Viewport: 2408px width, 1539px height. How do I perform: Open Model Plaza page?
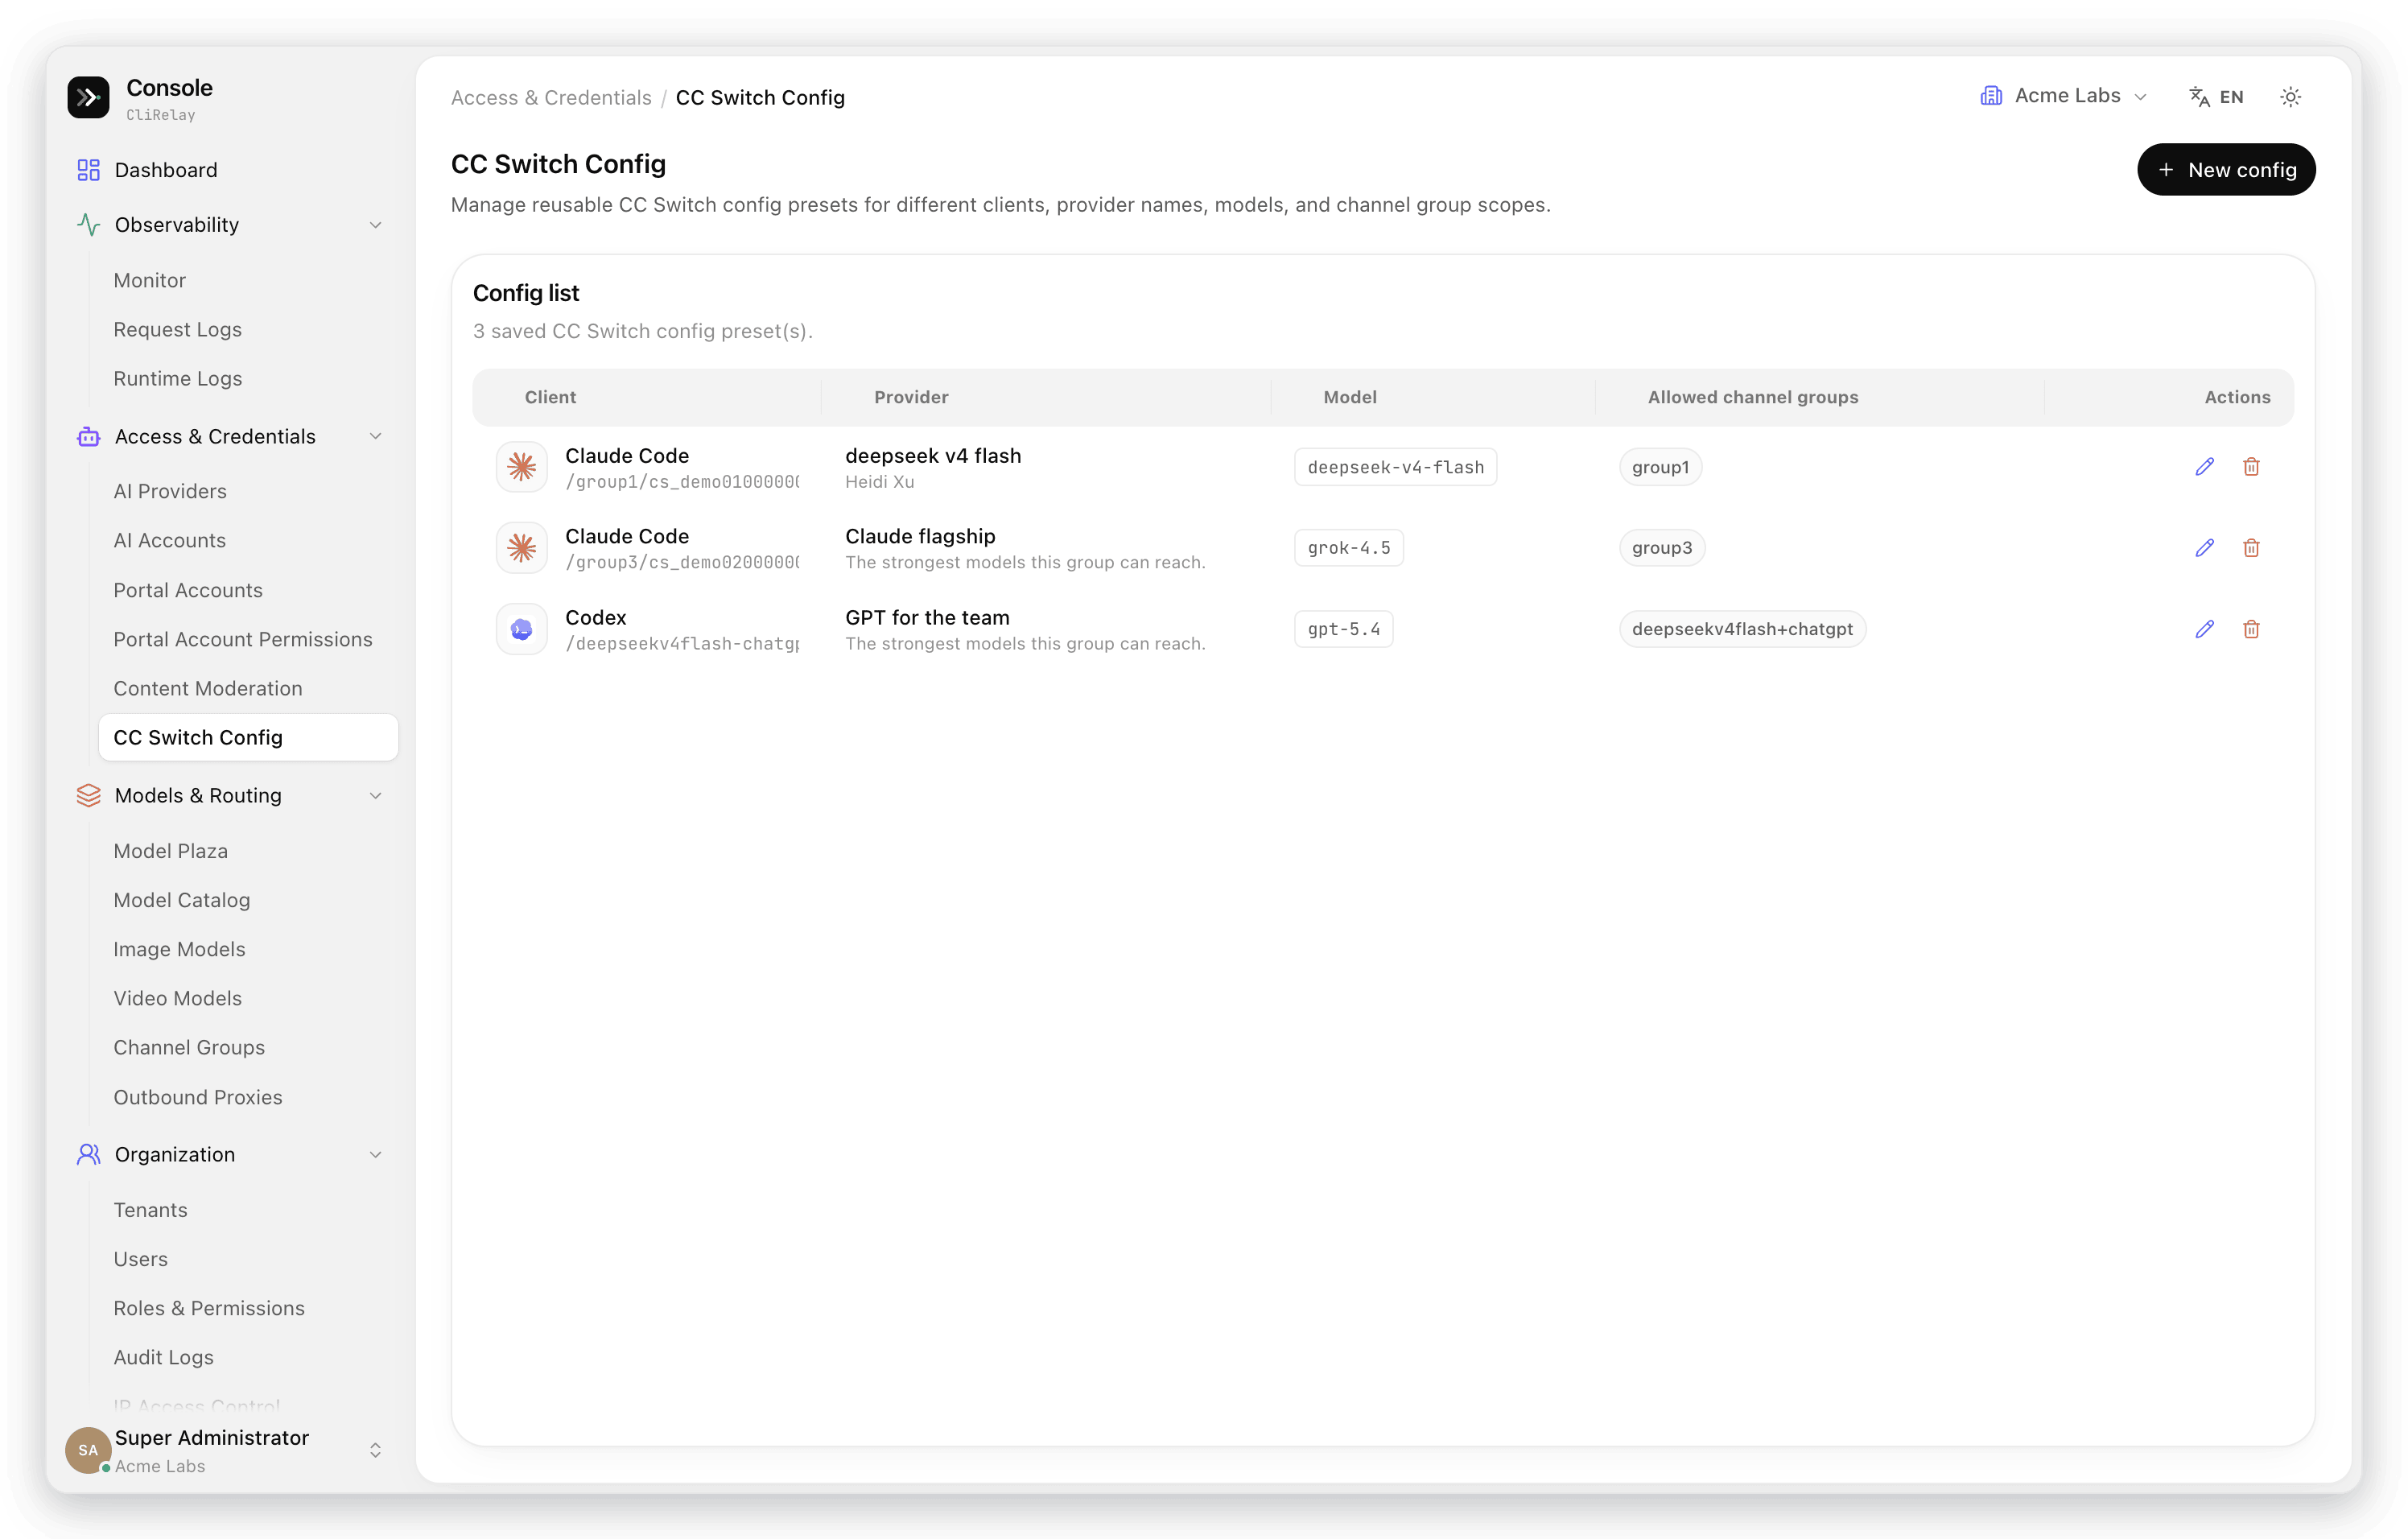click(171, 851)
